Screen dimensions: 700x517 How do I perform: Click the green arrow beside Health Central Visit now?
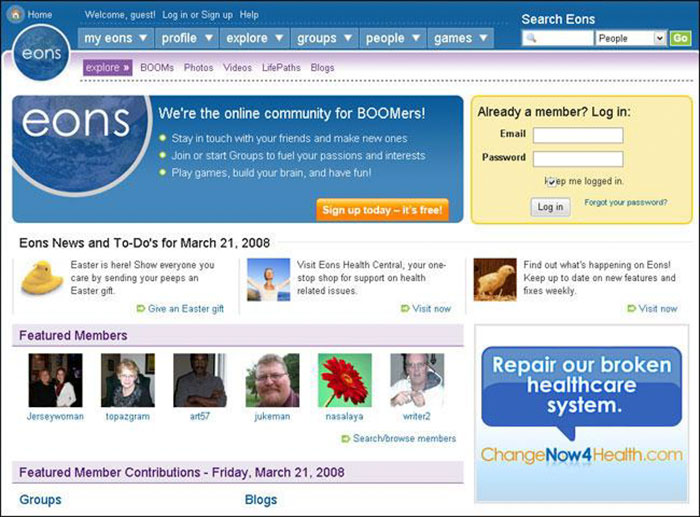[405, 309]
